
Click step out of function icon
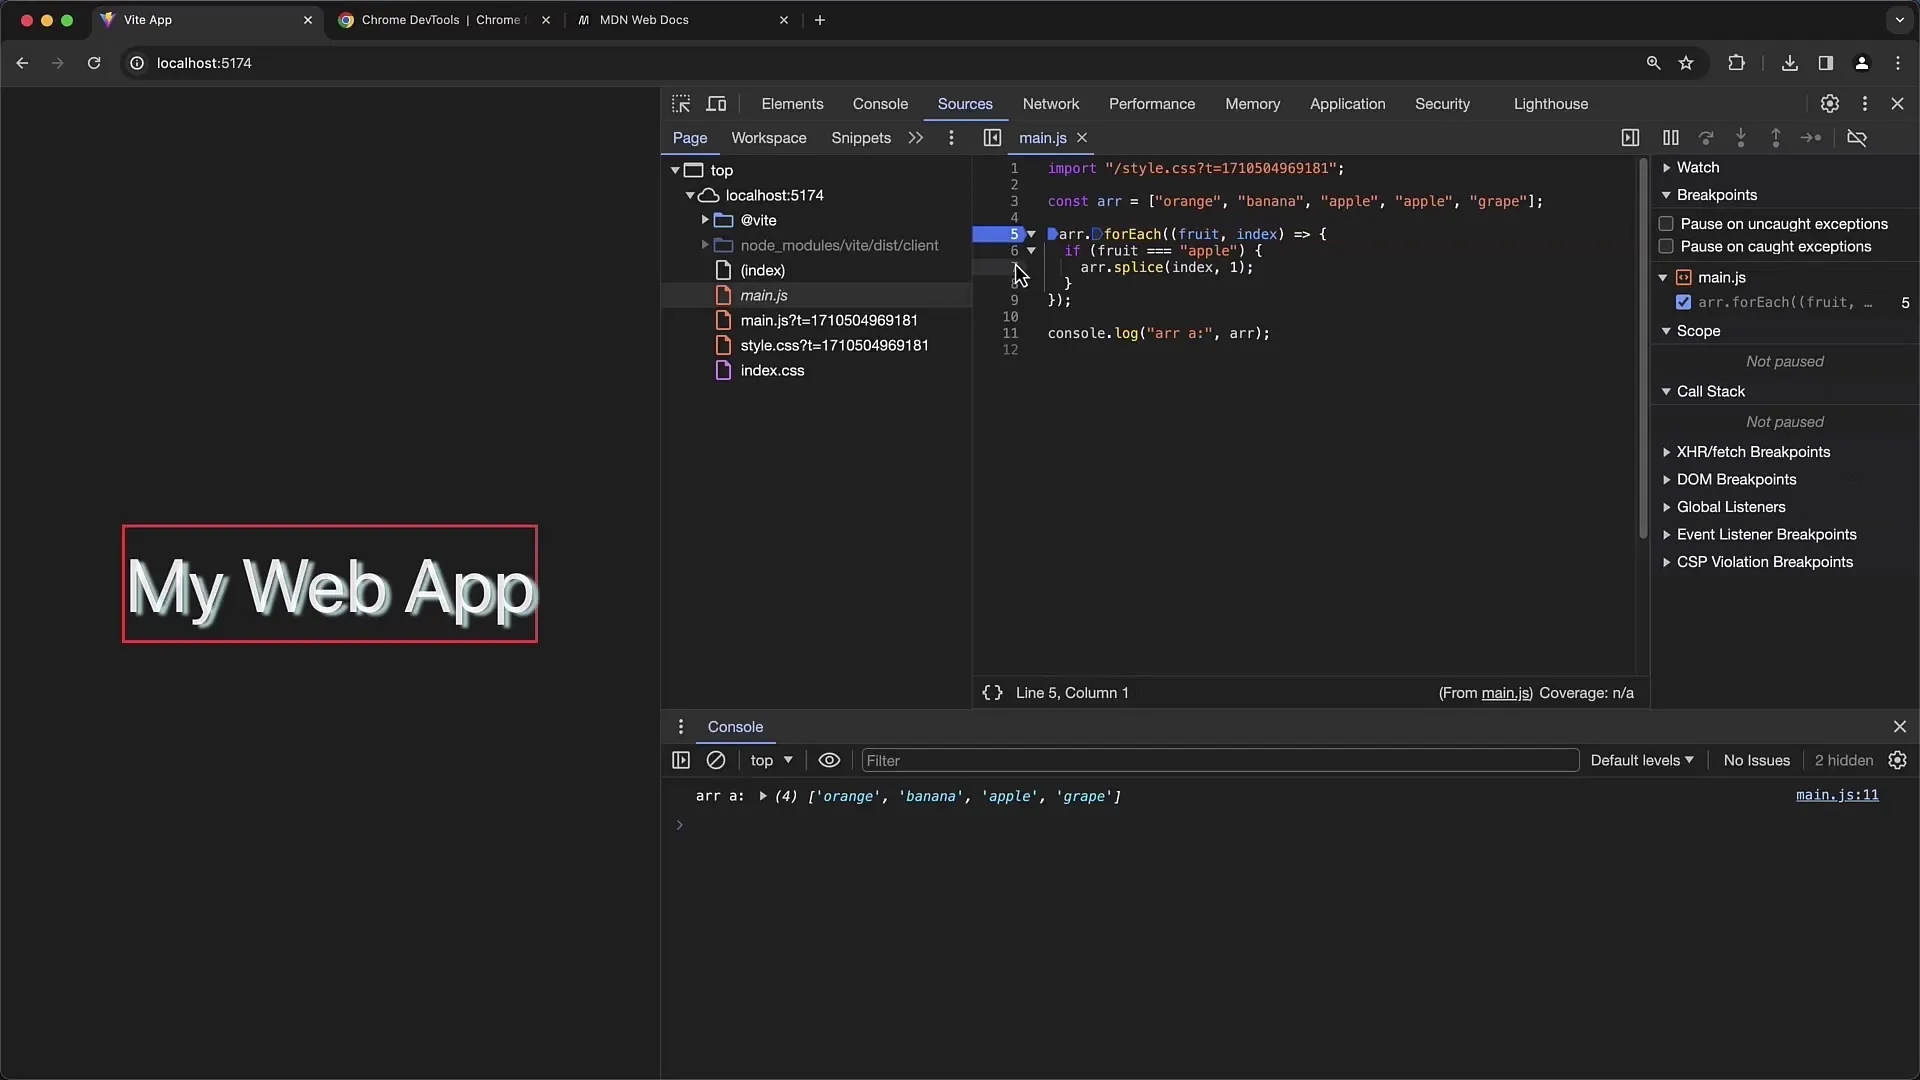pos(1776,138)
